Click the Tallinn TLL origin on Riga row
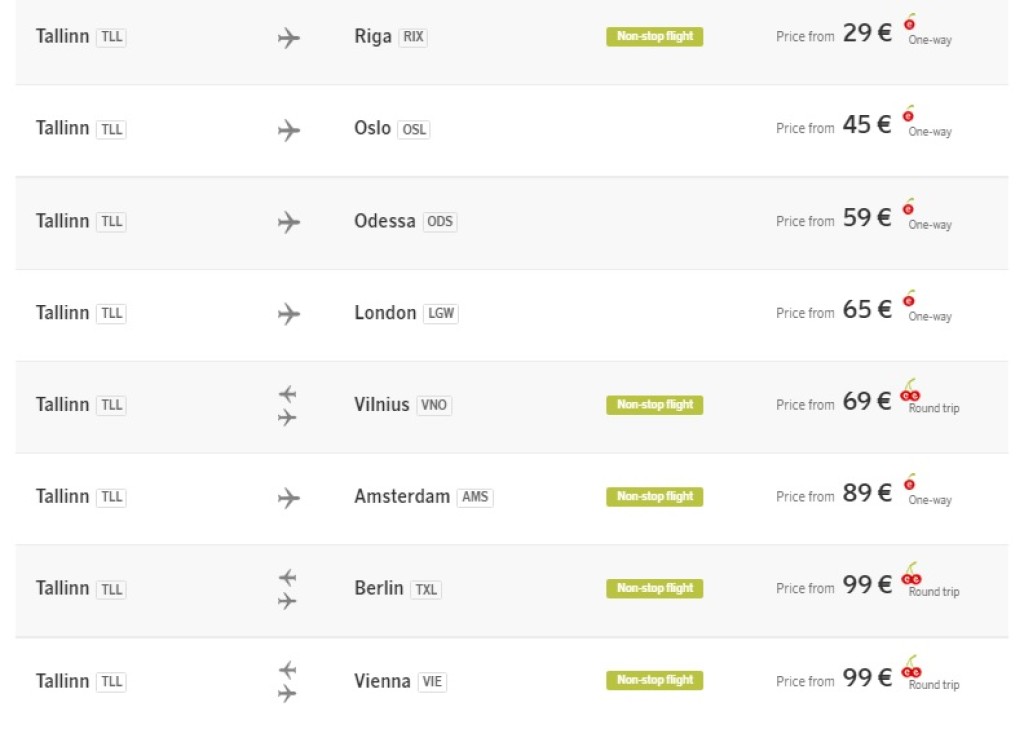The height and width of the screenshot is (729, 1024). [80, 37]
